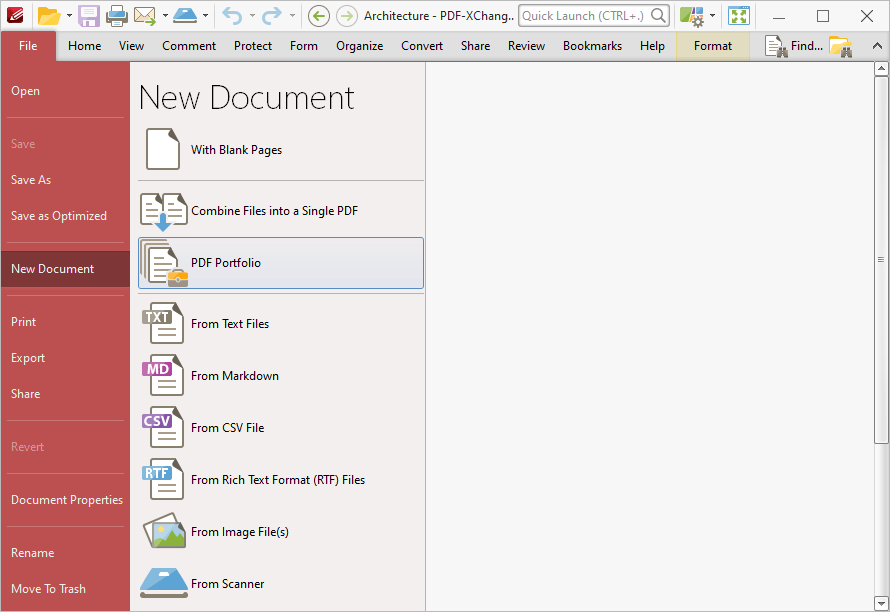Select Move To Trash
The image size is (890, 612).
pyautogui.click(x=66, y=589)
